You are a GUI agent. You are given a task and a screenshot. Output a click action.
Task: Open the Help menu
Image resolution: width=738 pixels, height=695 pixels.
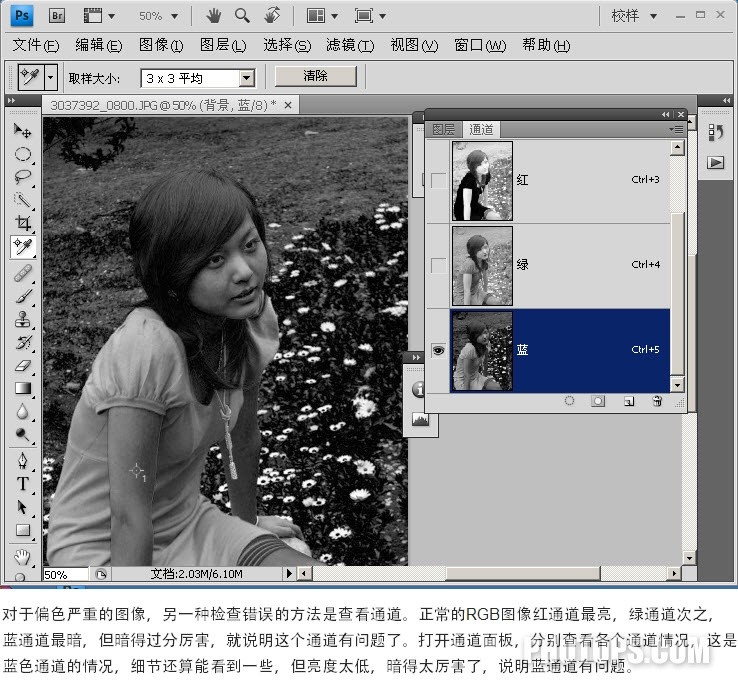pyautogui.click(x=546, y=45)
